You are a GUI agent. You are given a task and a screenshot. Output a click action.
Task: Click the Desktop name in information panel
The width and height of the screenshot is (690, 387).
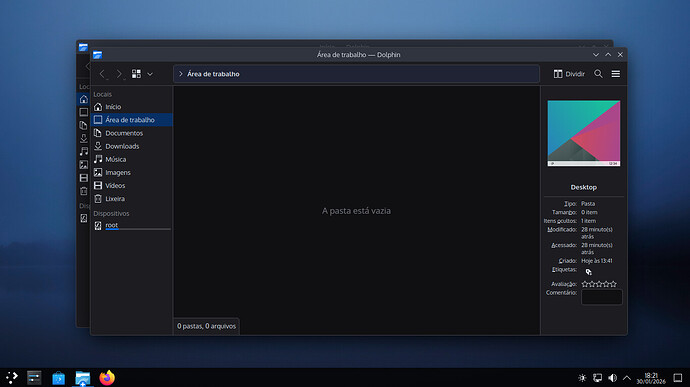(584, 187)
